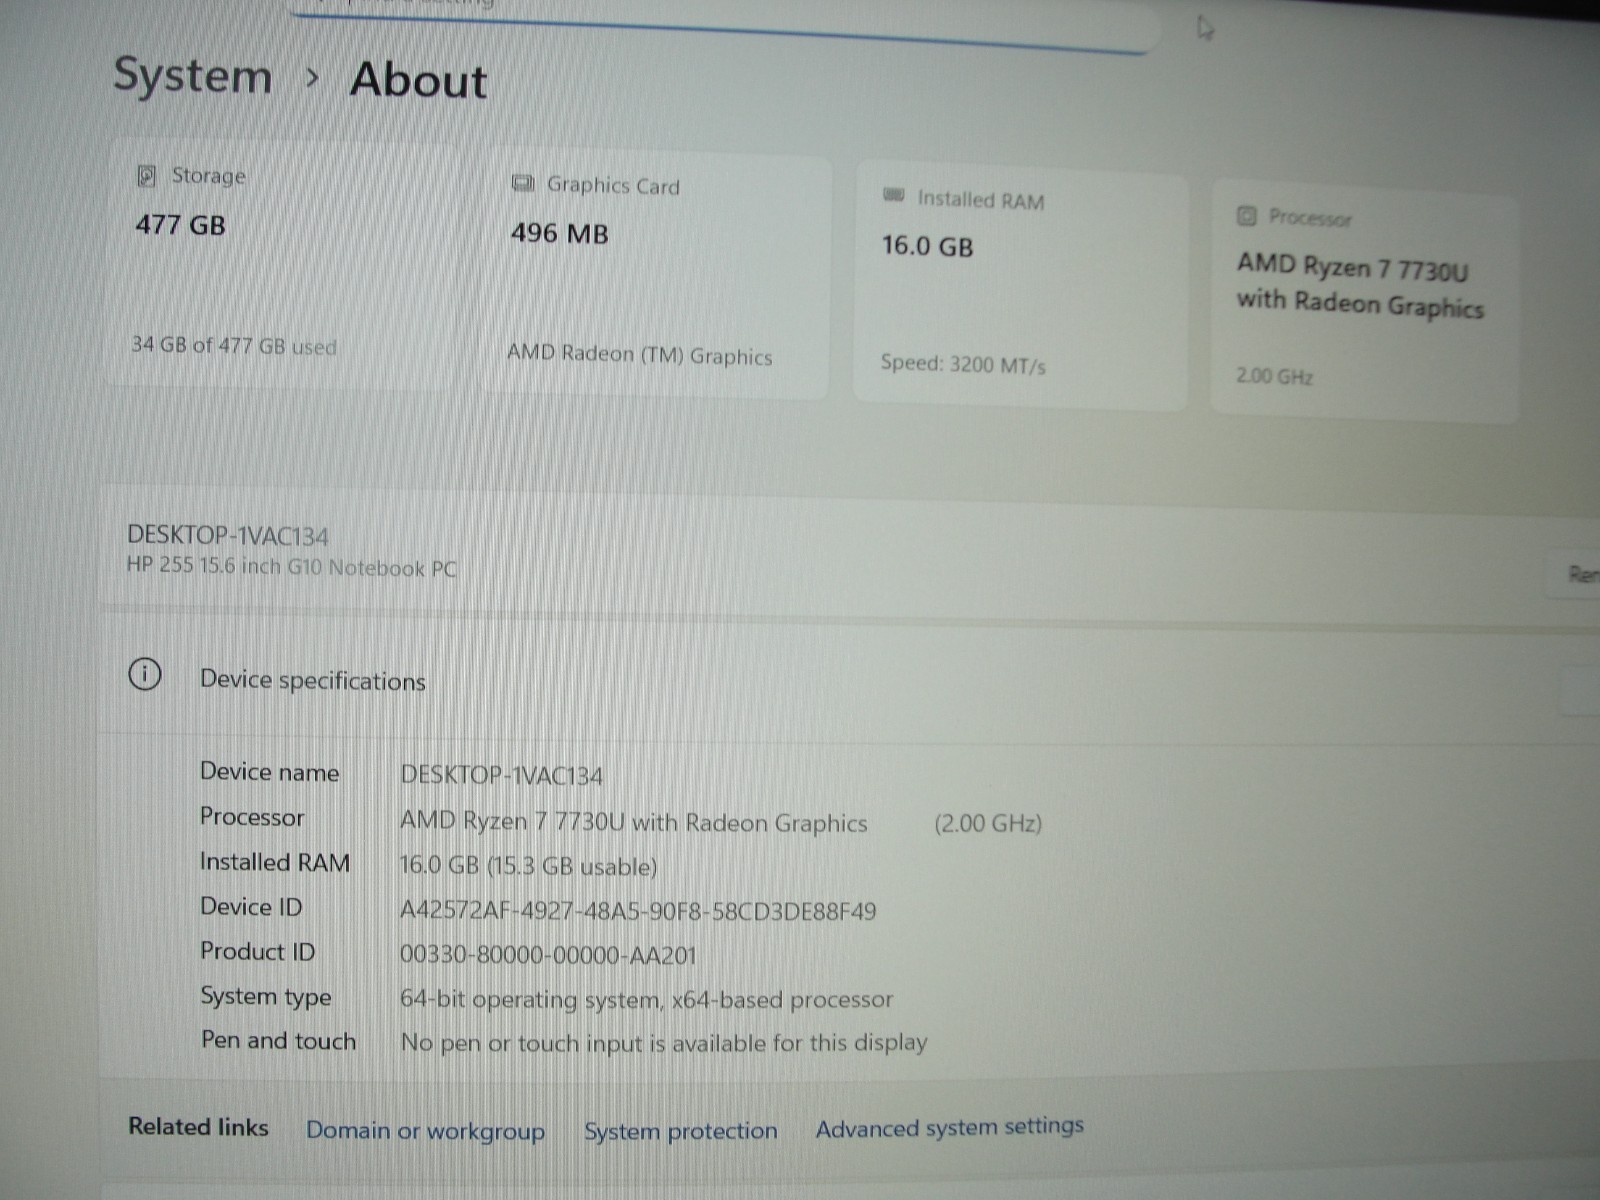Select Device ID value A42572AF-4927-48A5-90F8-58CD3DE88F49
Screen dimensions: 1600x1200
click(638, 911)
